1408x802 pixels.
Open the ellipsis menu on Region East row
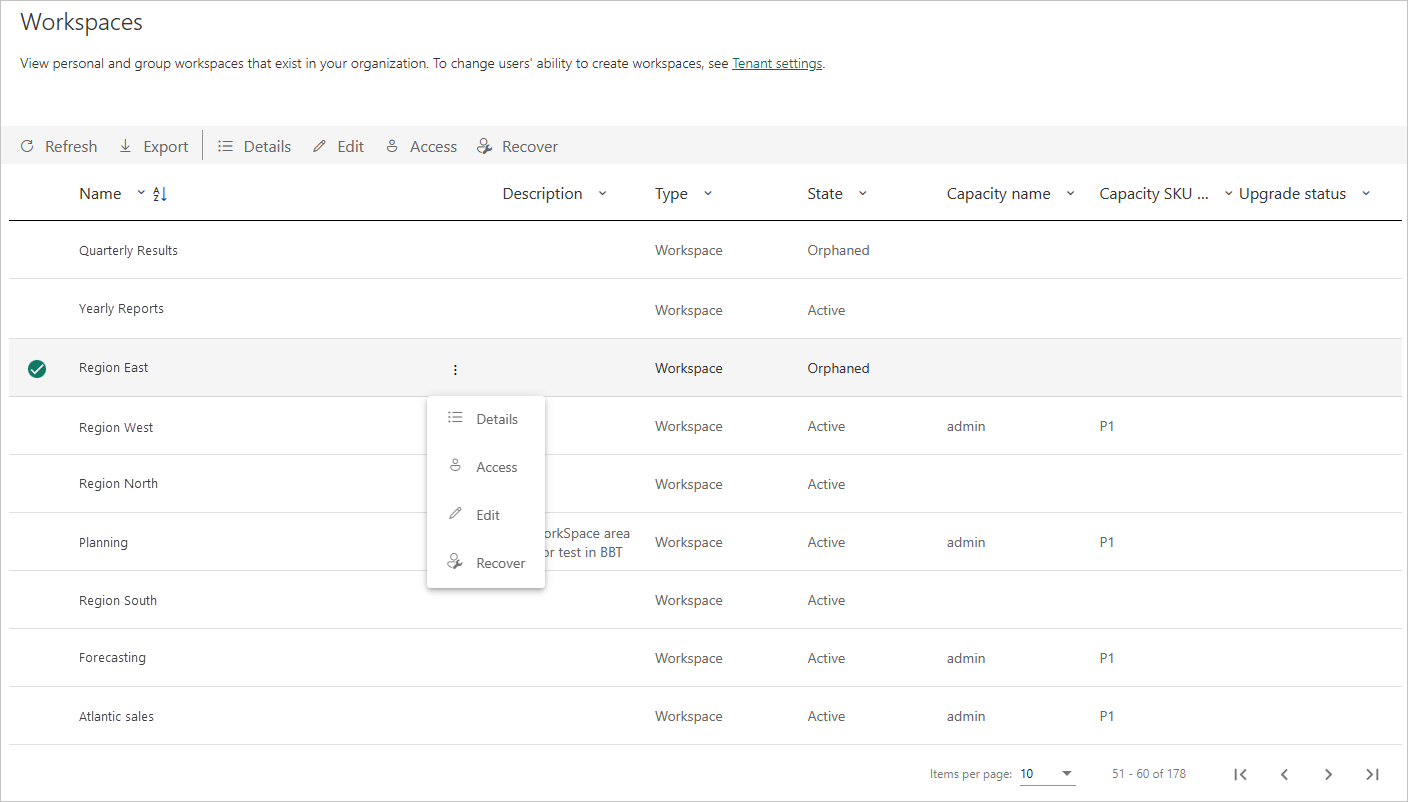(x=455, y=369)
